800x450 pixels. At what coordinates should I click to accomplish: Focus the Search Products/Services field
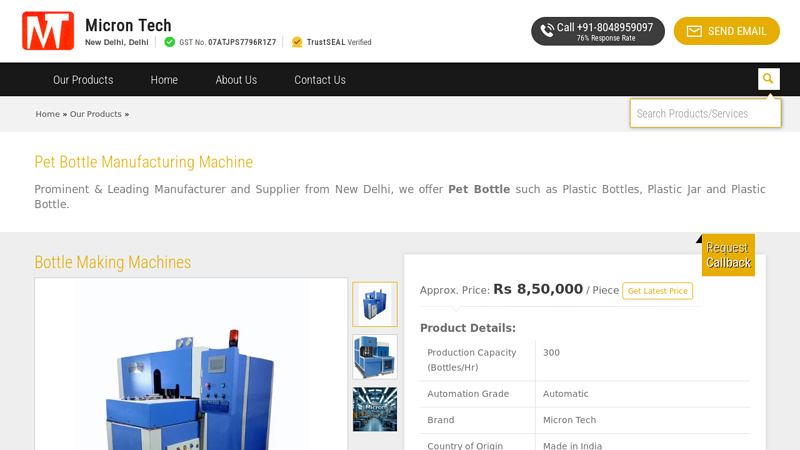(x=705, y=113)
